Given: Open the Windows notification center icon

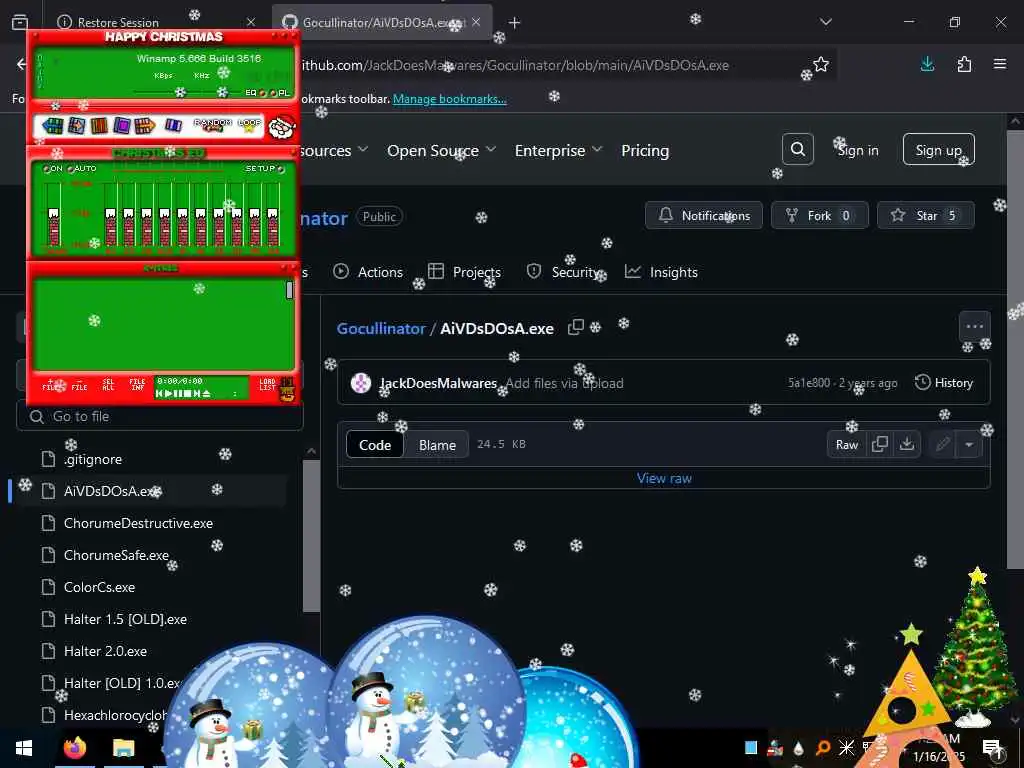Looking at the screenshot, I should click(992, 748).
